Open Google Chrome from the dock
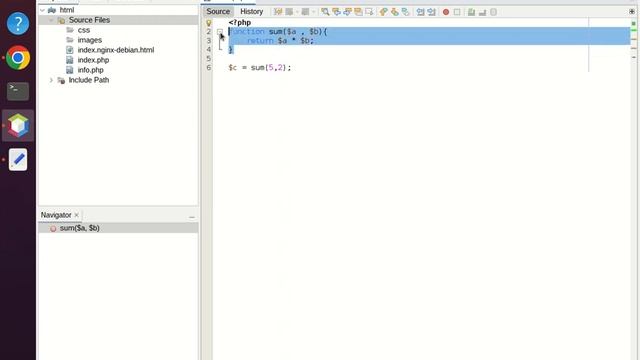640x360 pixels. (18, 58)
